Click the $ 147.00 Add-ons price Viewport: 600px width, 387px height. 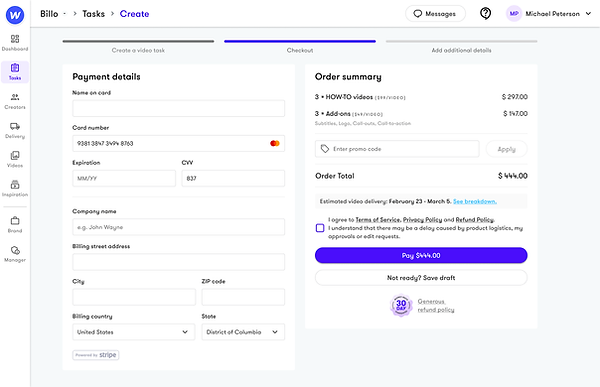click(515, 114)
